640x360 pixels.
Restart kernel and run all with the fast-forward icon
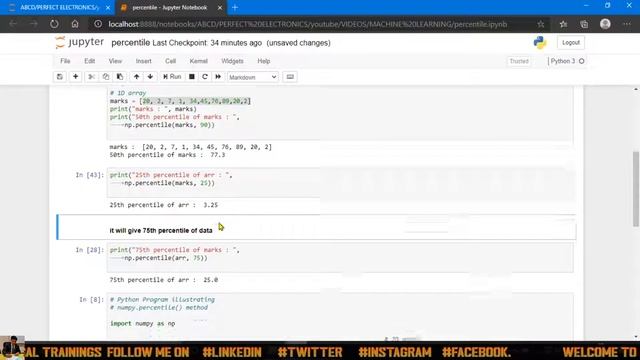tap(218, 77)
